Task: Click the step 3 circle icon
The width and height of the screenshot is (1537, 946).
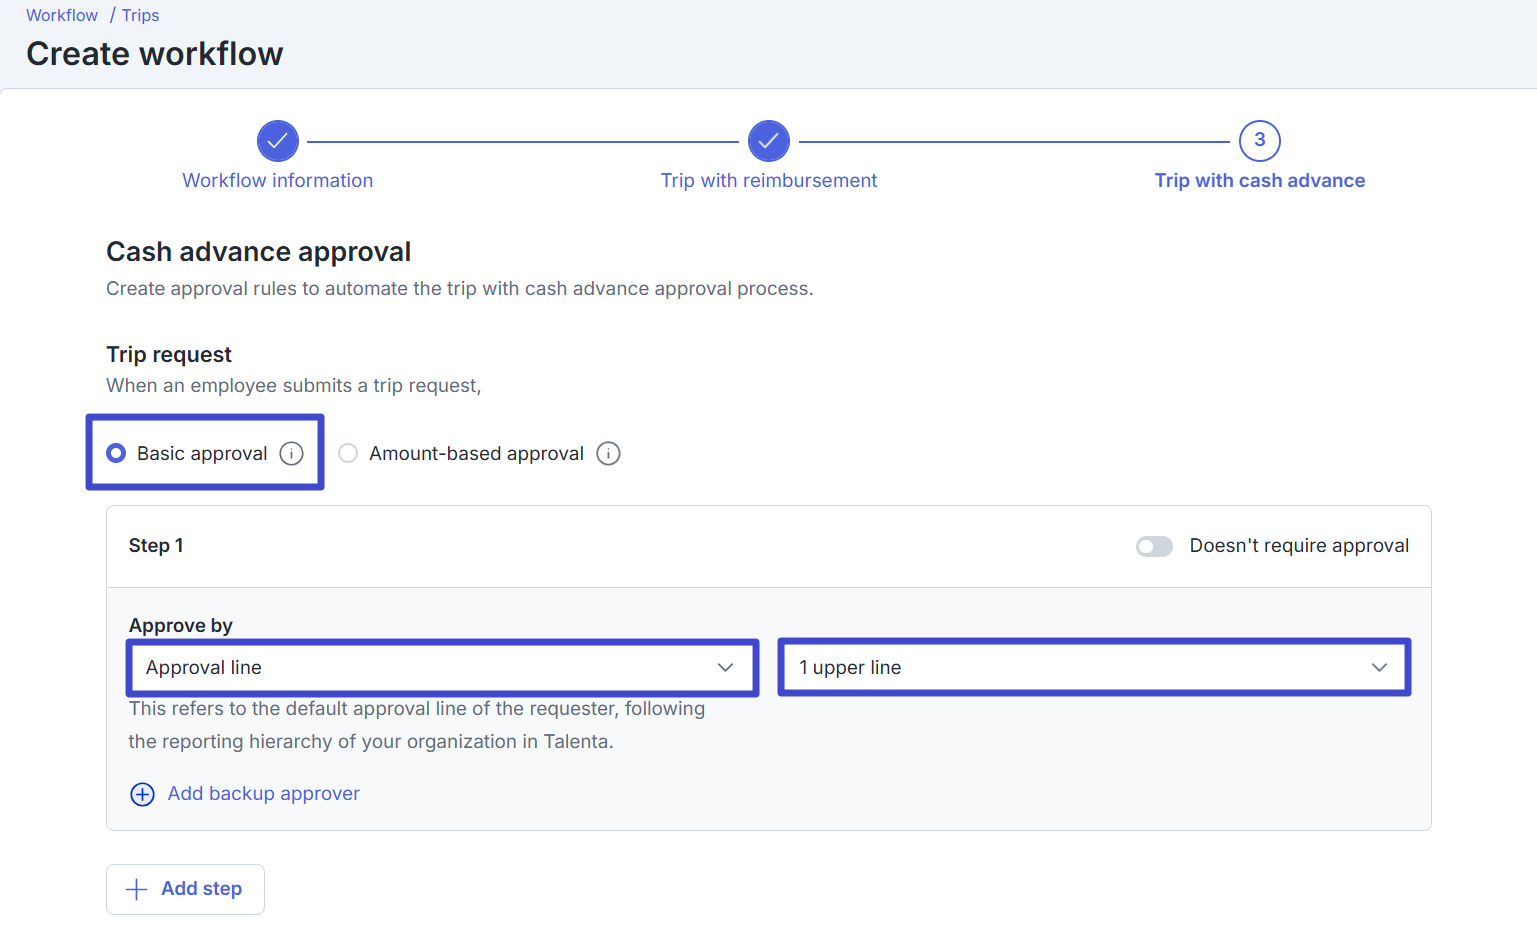Action: [1259, 141]
